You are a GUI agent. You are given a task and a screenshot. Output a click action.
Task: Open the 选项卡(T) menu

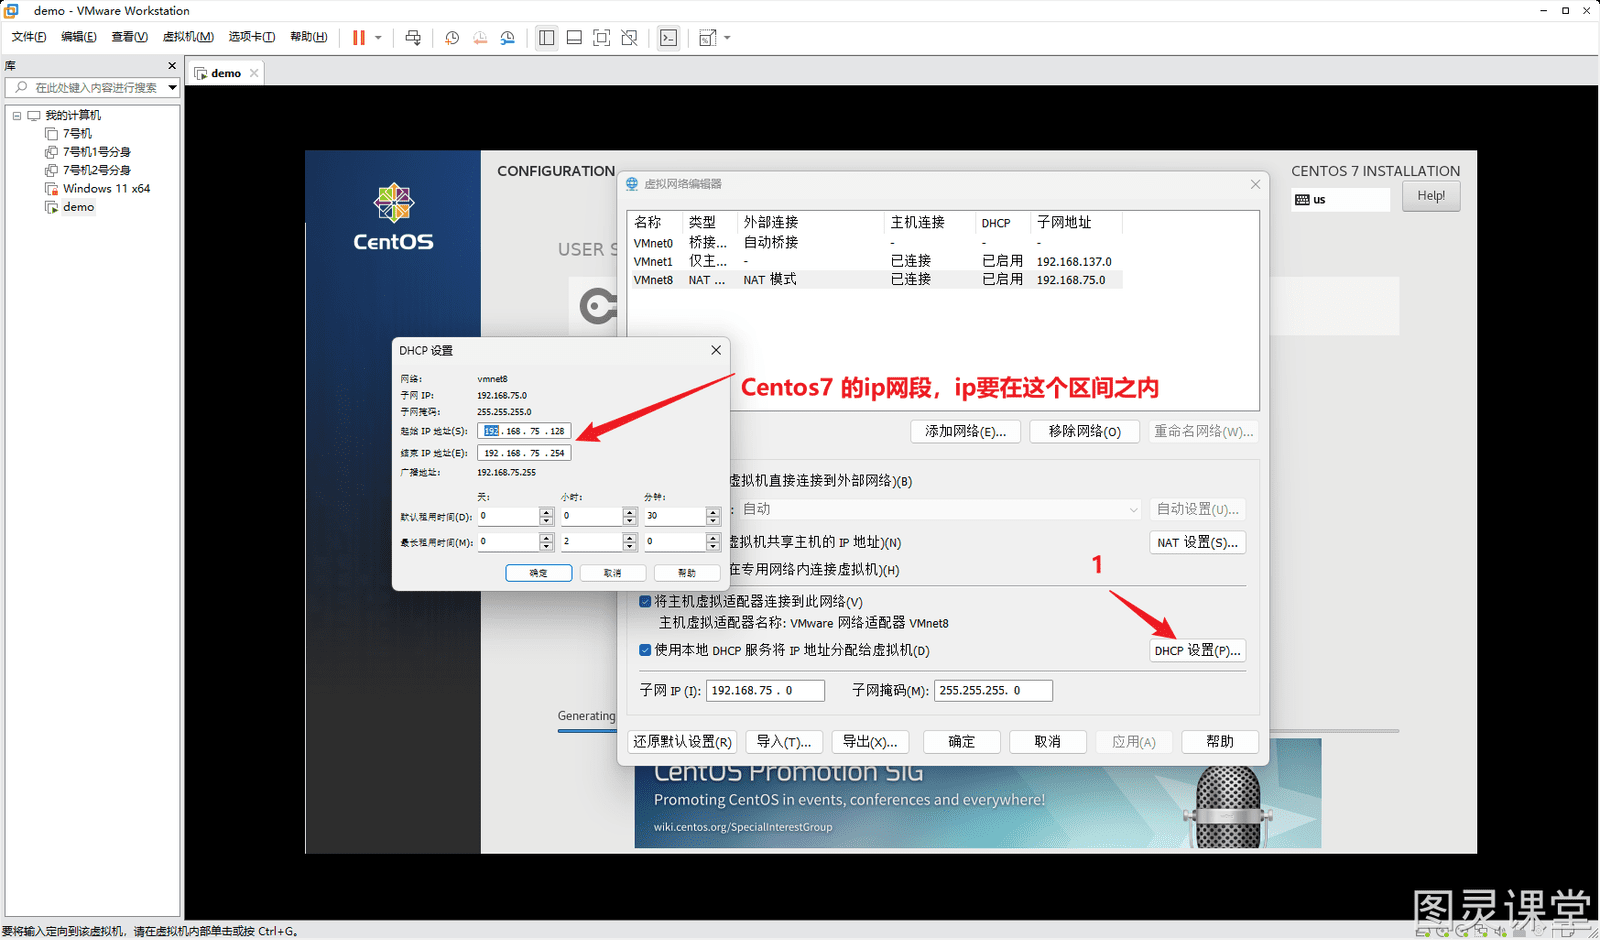point(252,37)
